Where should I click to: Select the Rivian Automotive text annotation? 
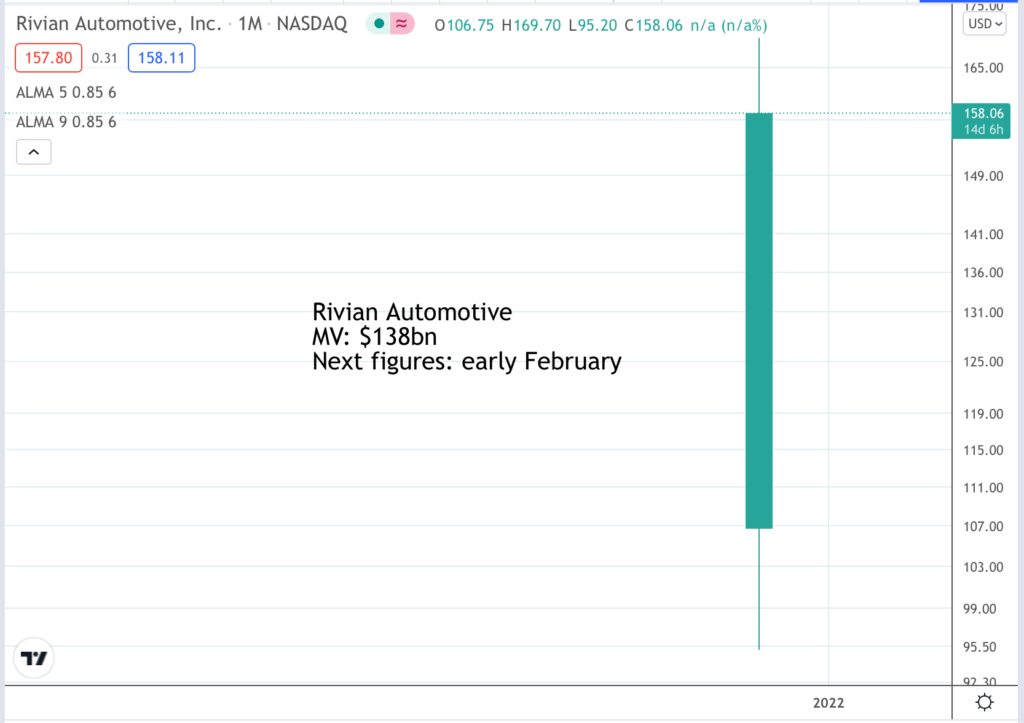tap(466, 336)
